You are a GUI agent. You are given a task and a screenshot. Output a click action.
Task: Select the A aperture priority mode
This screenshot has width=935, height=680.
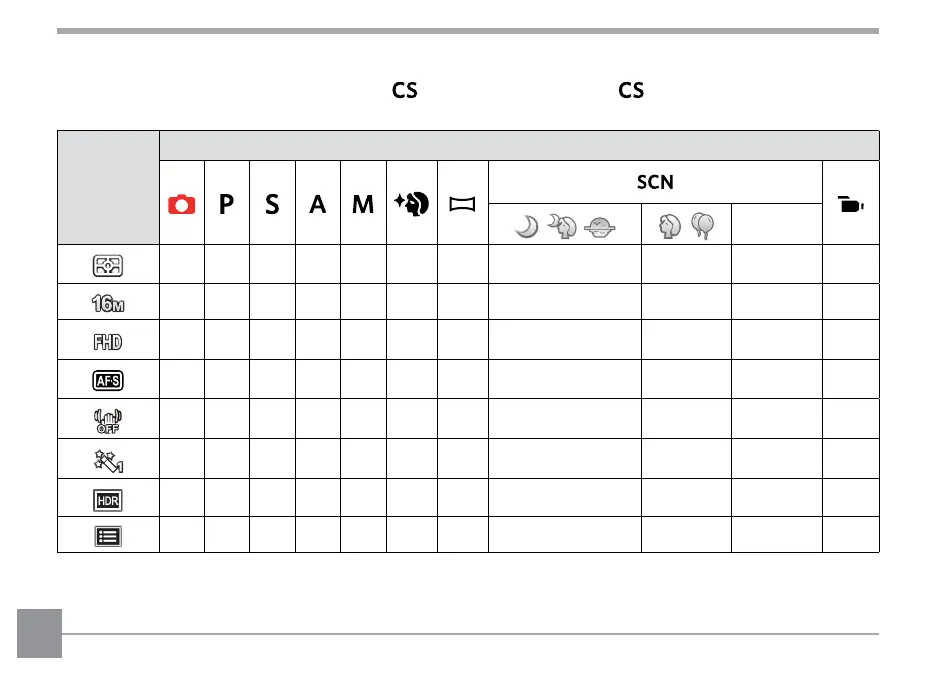point(318,204)
